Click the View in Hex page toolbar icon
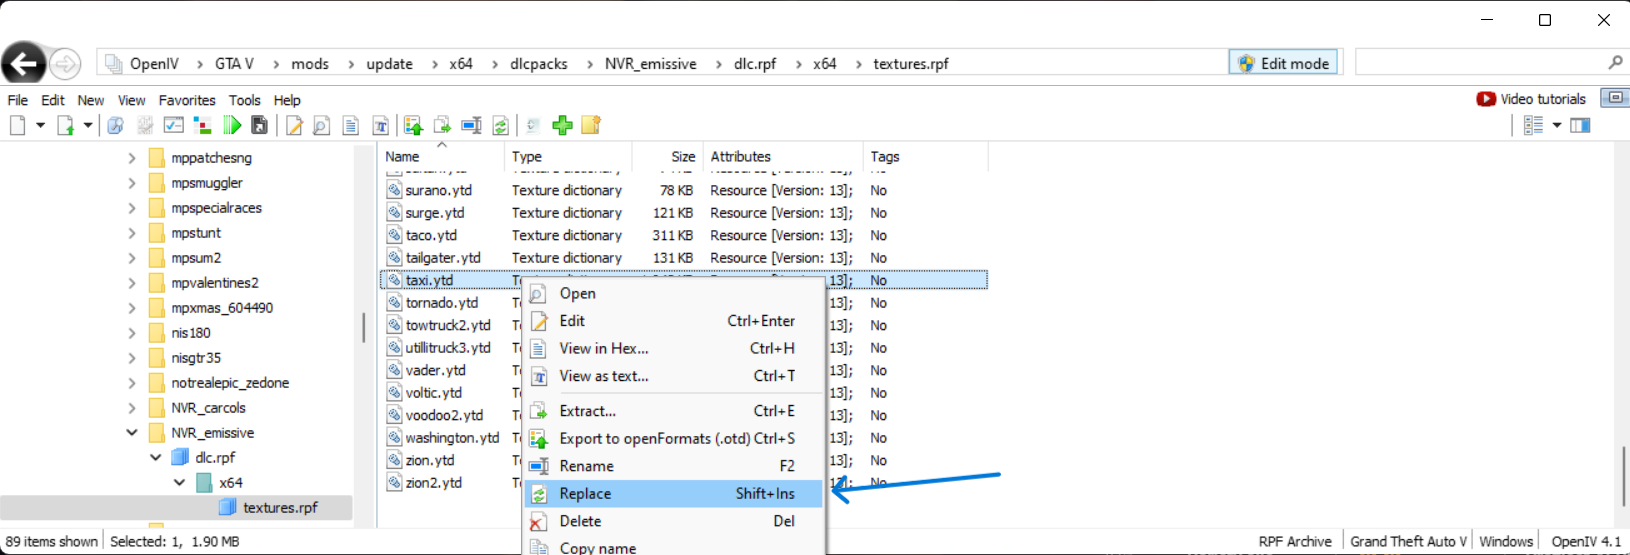This screenshot has height=555, width=1630. [350, 125]
